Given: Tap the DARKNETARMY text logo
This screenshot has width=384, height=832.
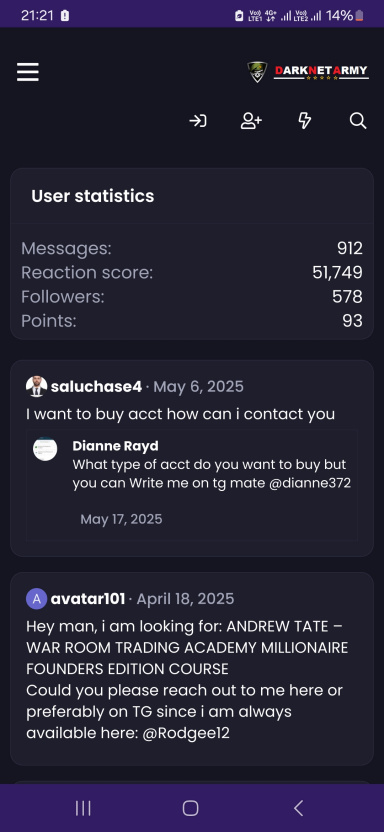Looking at the screenshot, I should click(321, 72).
